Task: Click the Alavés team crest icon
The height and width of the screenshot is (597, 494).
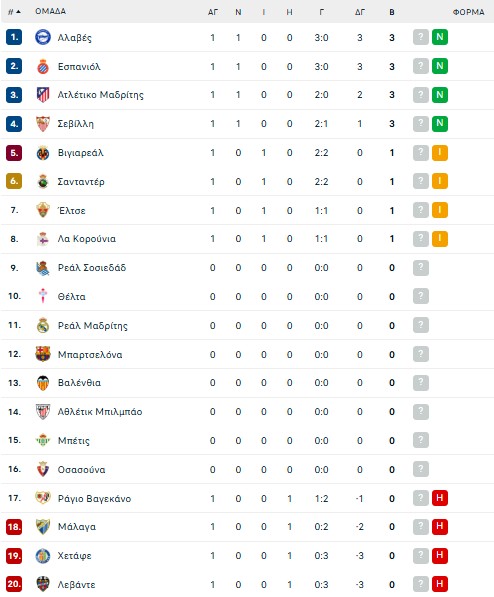Action: 43,37
